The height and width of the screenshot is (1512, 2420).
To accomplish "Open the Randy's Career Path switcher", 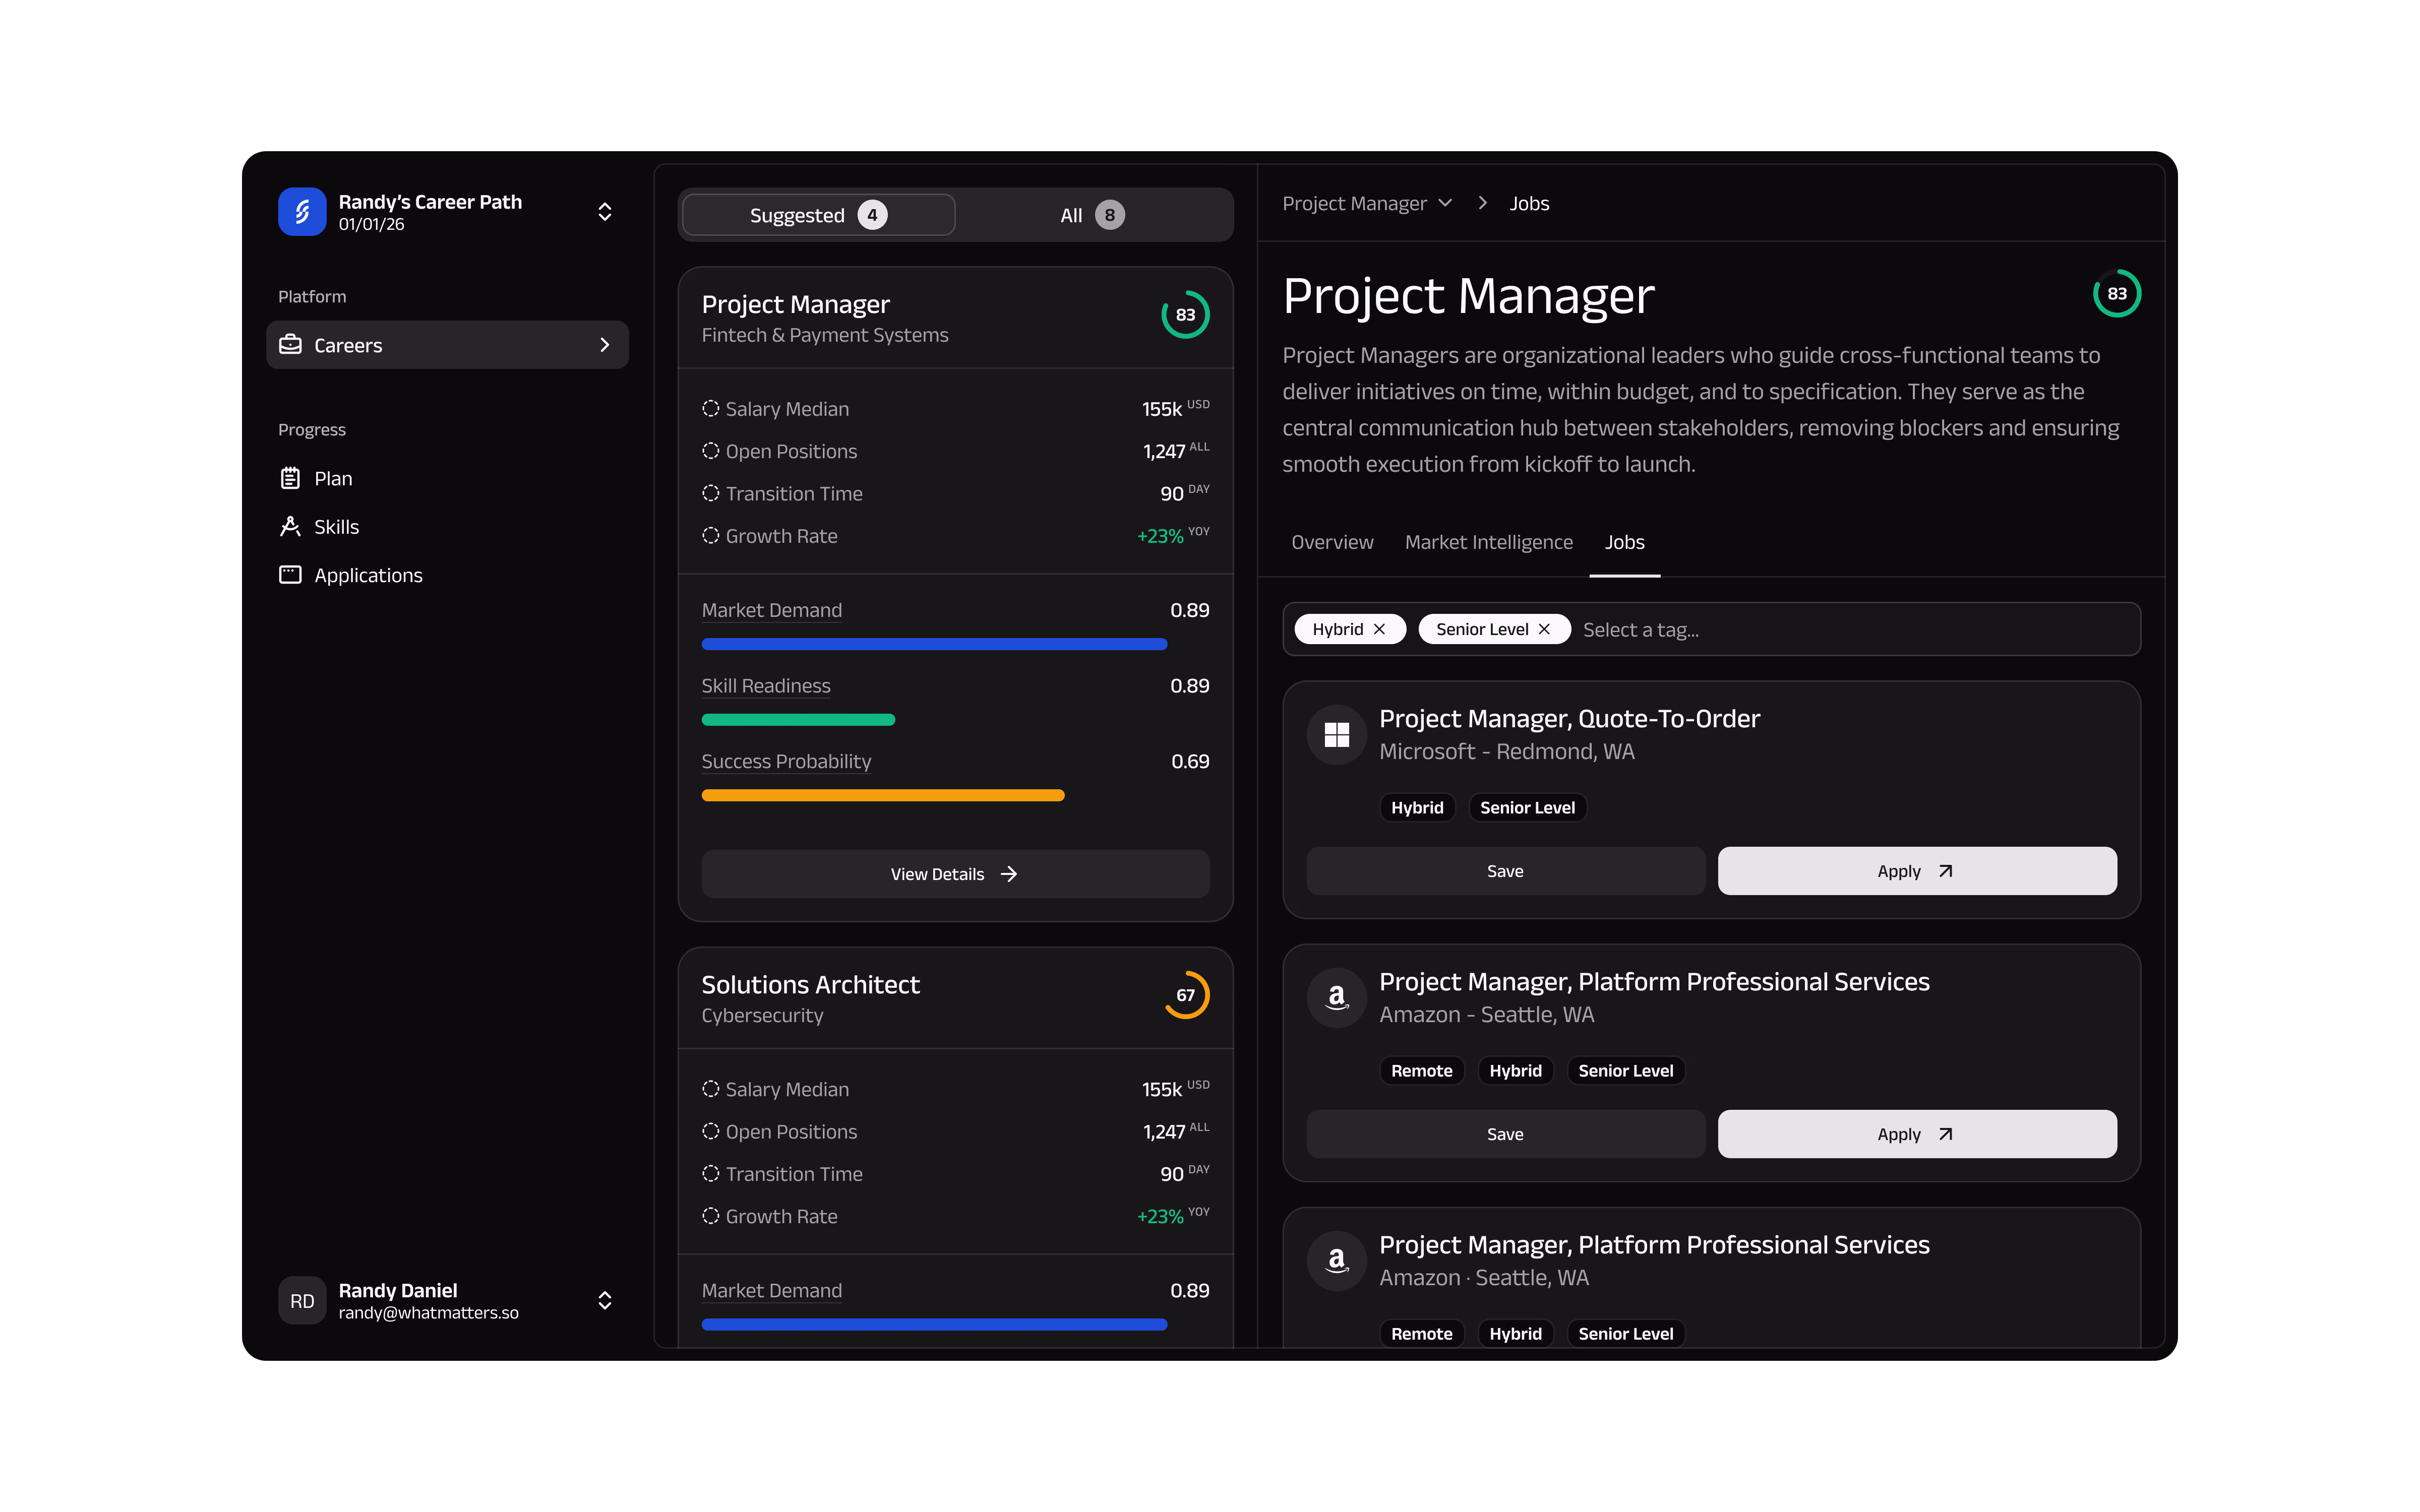I will [604, 212].
